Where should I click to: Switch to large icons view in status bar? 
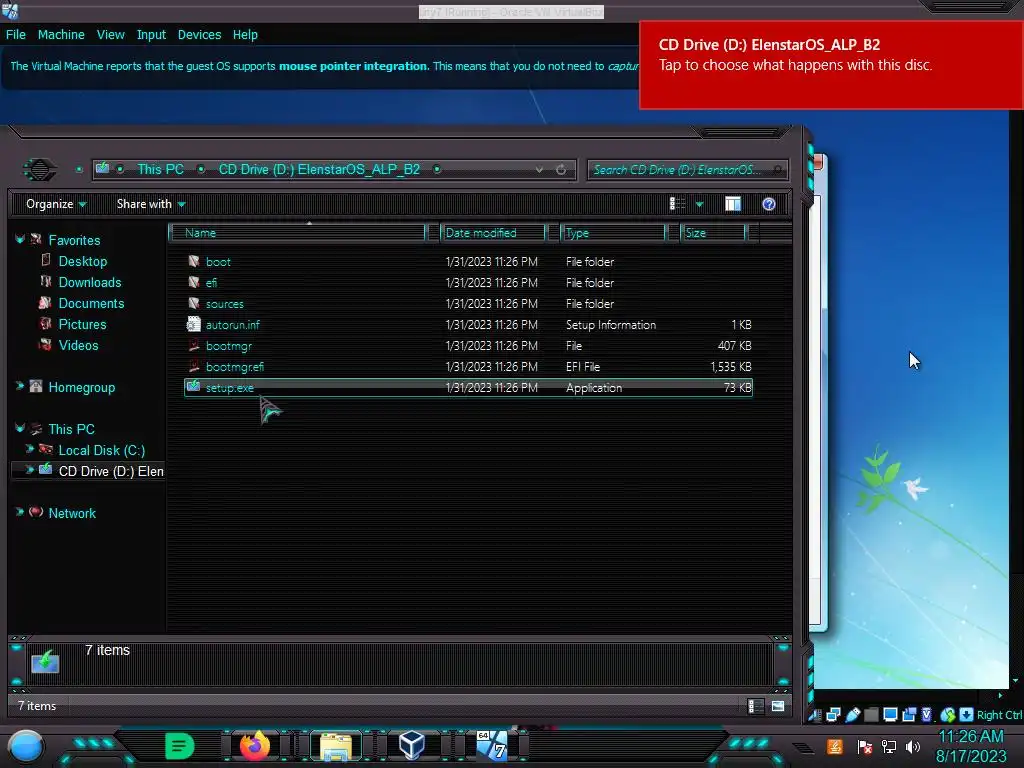tap(778, 706)
